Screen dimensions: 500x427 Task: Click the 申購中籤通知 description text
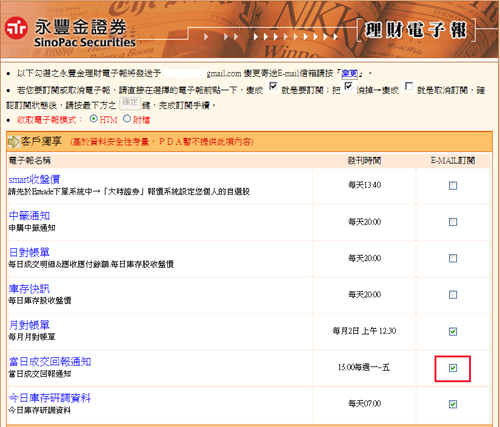[x=32, y=228]
